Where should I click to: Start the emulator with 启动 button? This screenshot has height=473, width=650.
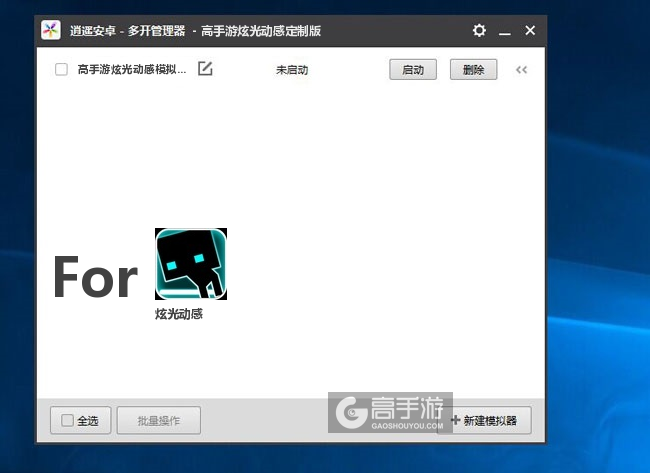point(413,70)
